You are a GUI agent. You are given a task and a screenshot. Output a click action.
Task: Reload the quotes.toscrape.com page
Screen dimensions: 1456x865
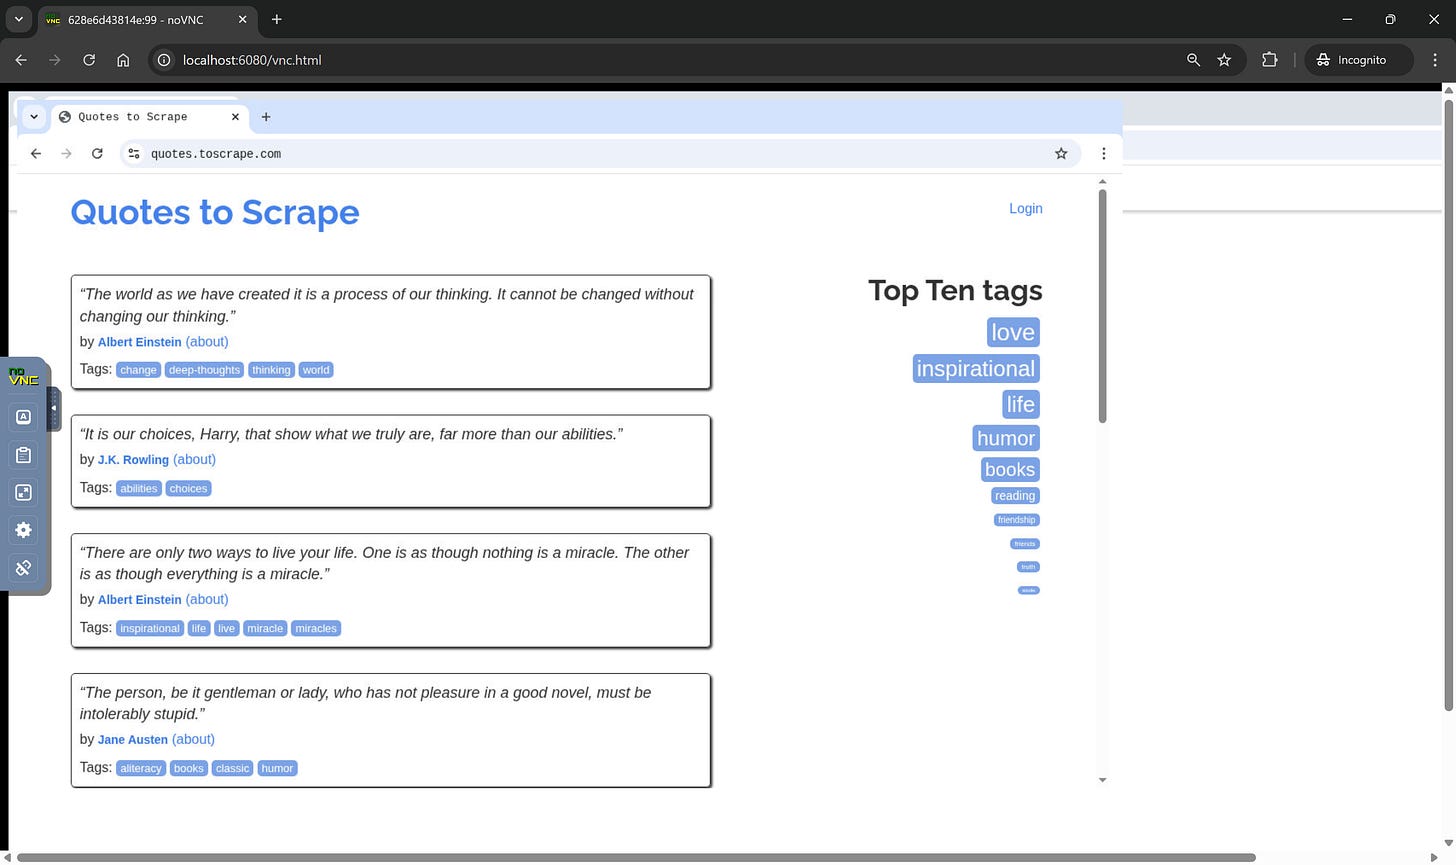(97, 153)
